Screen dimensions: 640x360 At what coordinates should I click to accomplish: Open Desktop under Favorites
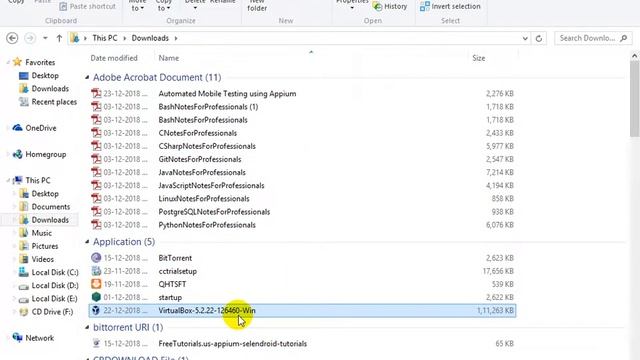pos(45,76)
